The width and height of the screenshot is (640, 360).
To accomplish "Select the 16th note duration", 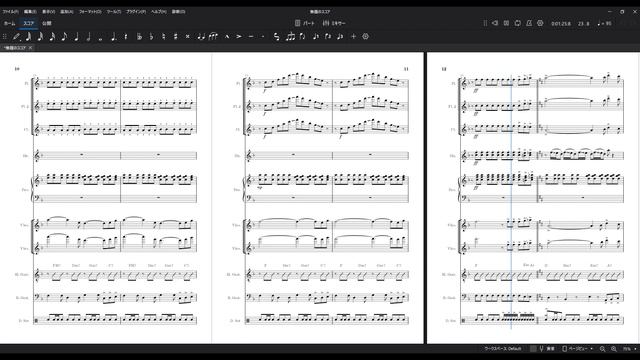I will pyautogui.click(x=52, y=37).
